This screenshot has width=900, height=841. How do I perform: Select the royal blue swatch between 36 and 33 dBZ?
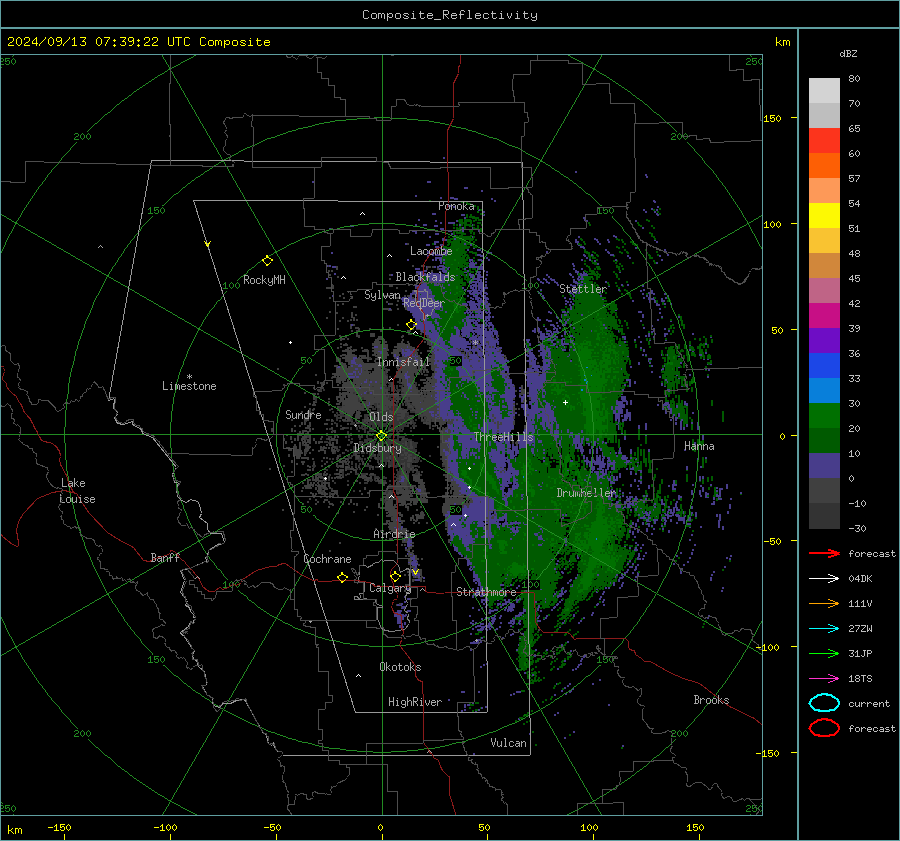(824, 366)
